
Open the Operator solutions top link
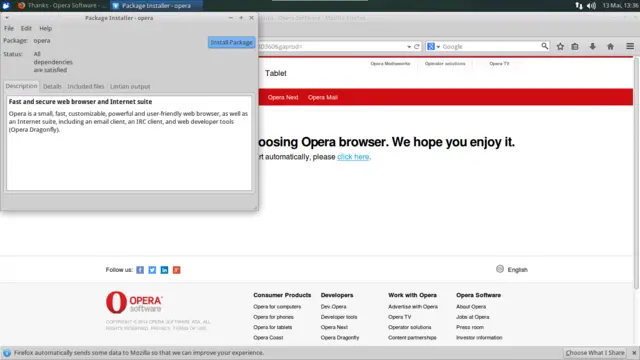pos(445,64)
